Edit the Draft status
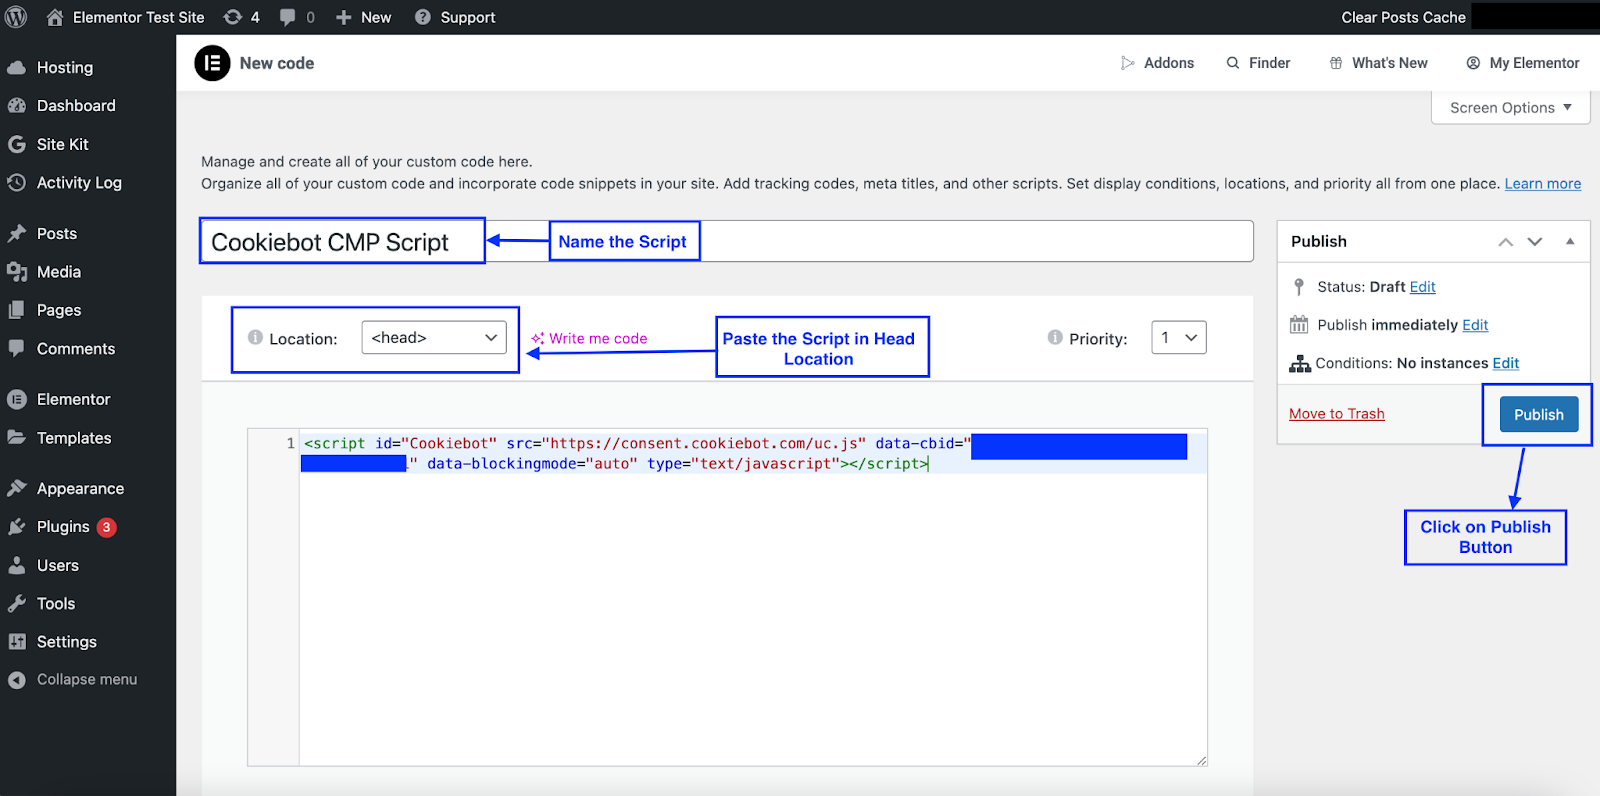 click(x=1422, y=287)
